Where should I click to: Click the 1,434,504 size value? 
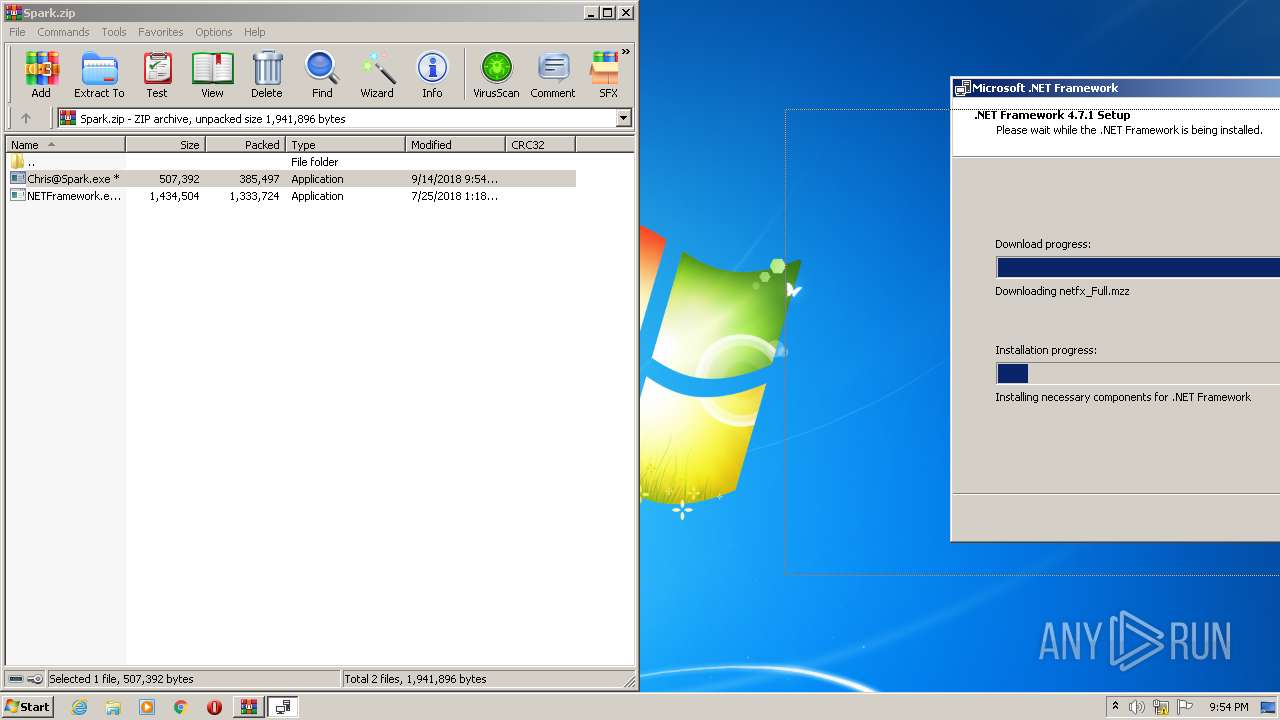coord(174,196)
